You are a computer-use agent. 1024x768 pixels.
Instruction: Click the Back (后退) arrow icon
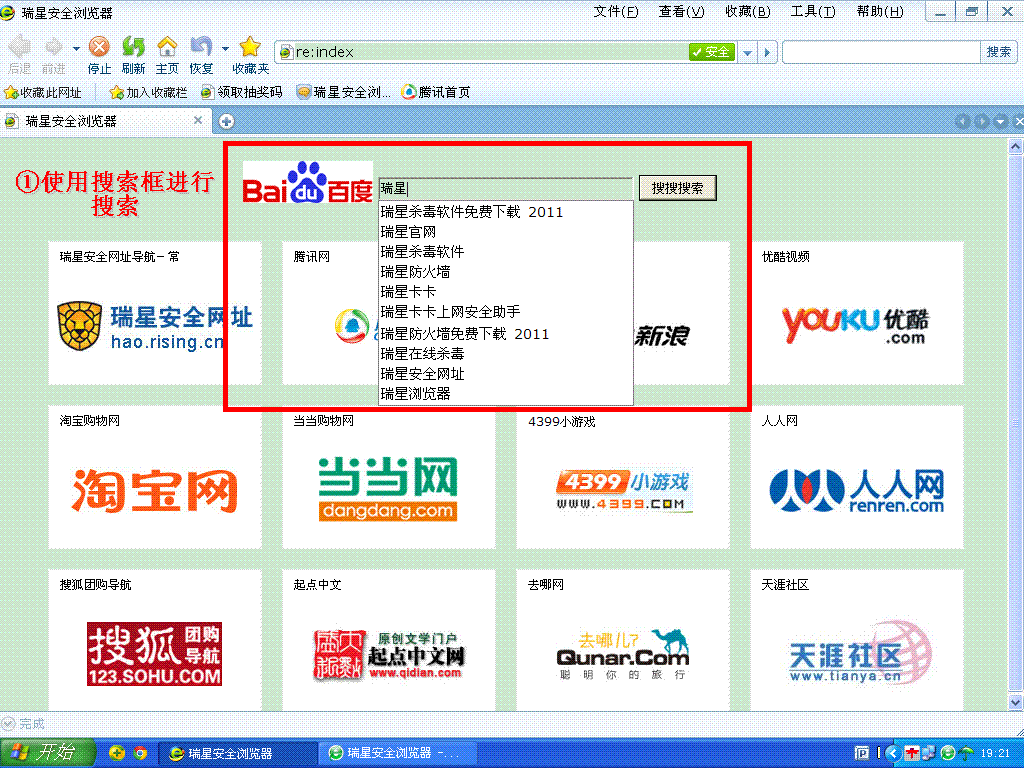coord(20,46)
